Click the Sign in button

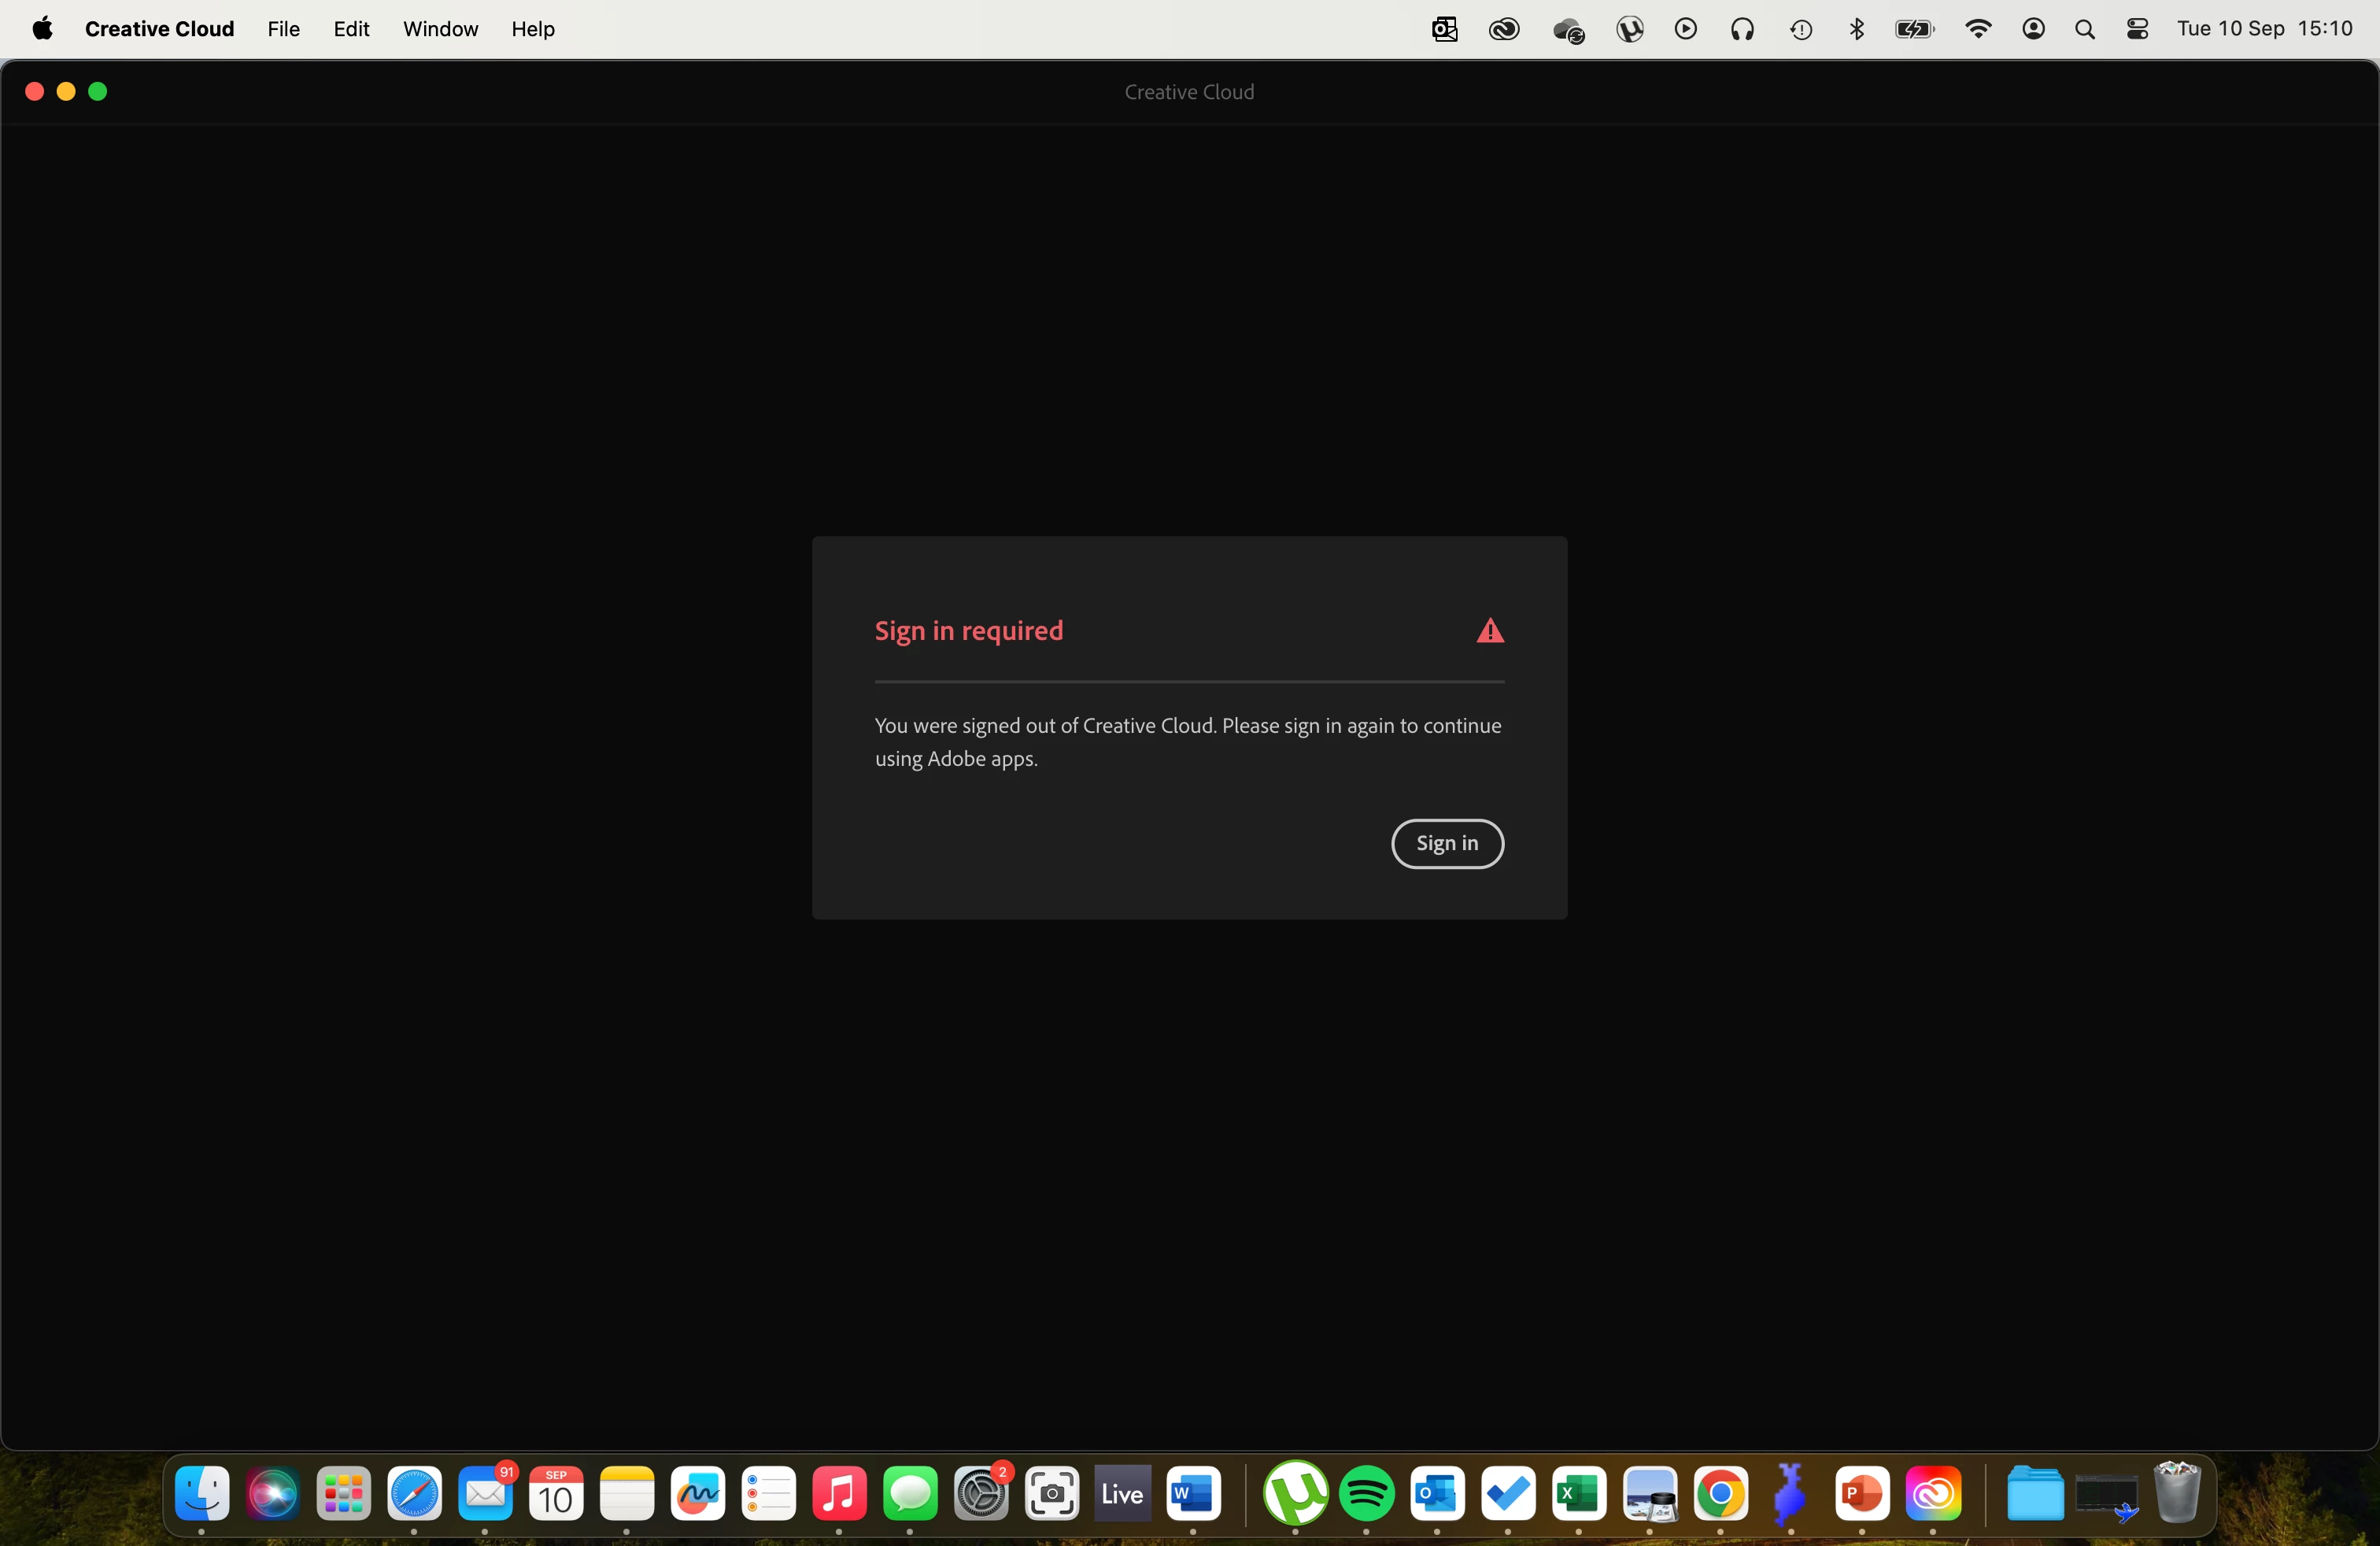click(x=1447, y=843)
